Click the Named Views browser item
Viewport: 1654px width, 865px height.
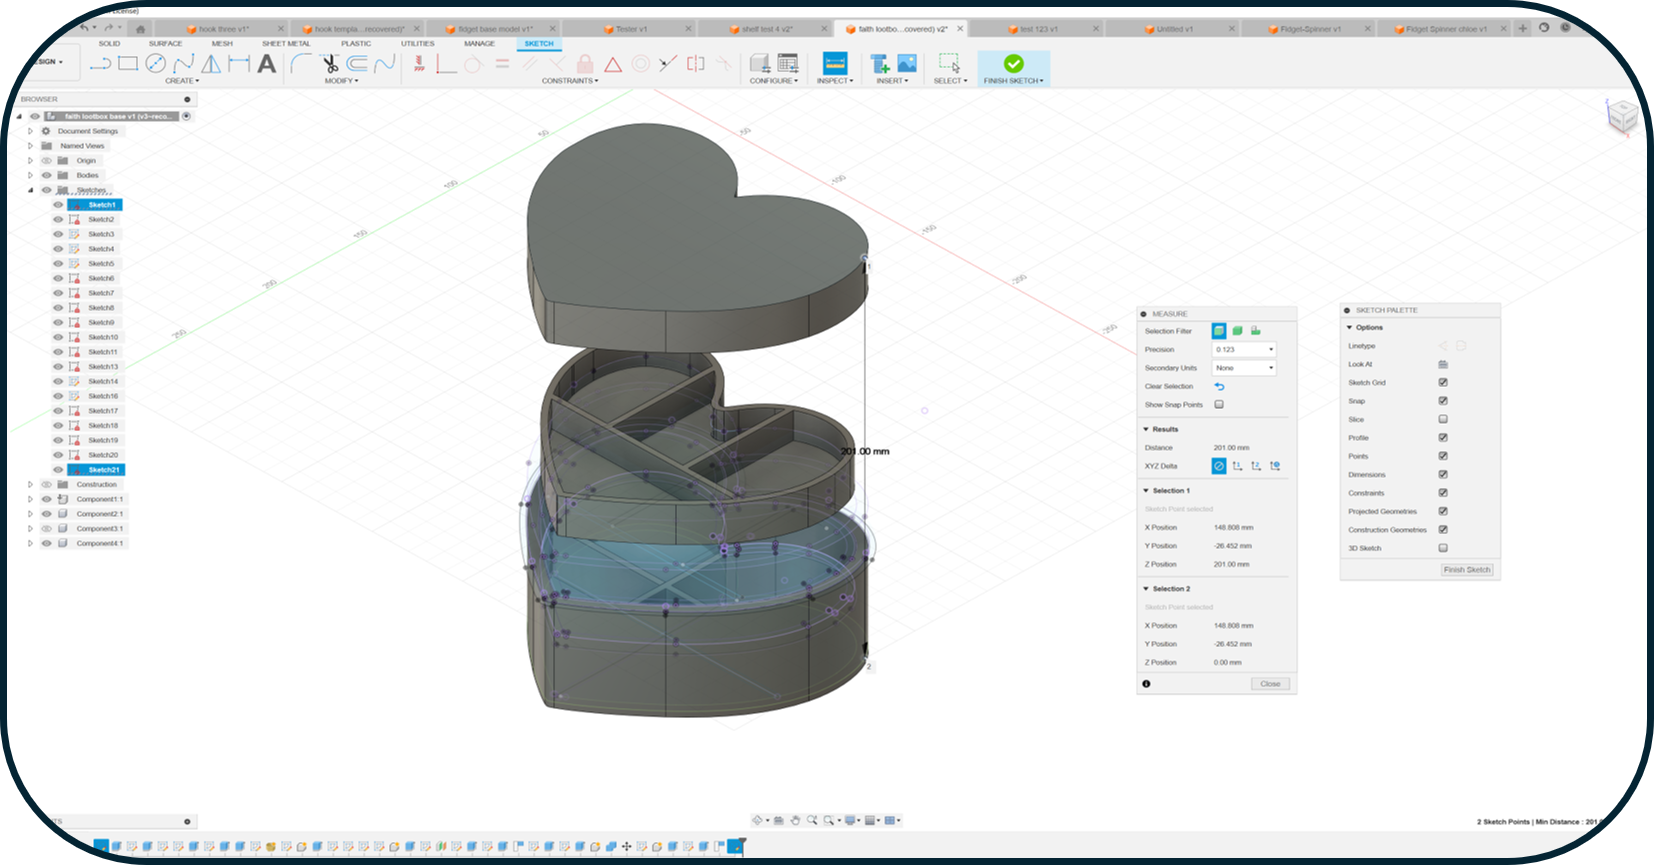pos(82,146)
